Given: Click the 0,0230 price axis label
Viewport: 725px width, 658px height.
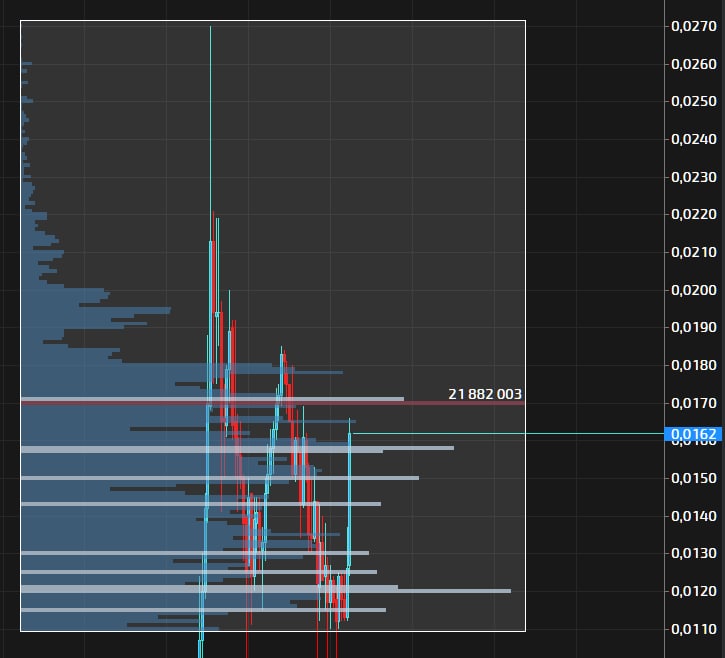Looking at the screenshot, I should pyautogui.click(x=694, y=177).
